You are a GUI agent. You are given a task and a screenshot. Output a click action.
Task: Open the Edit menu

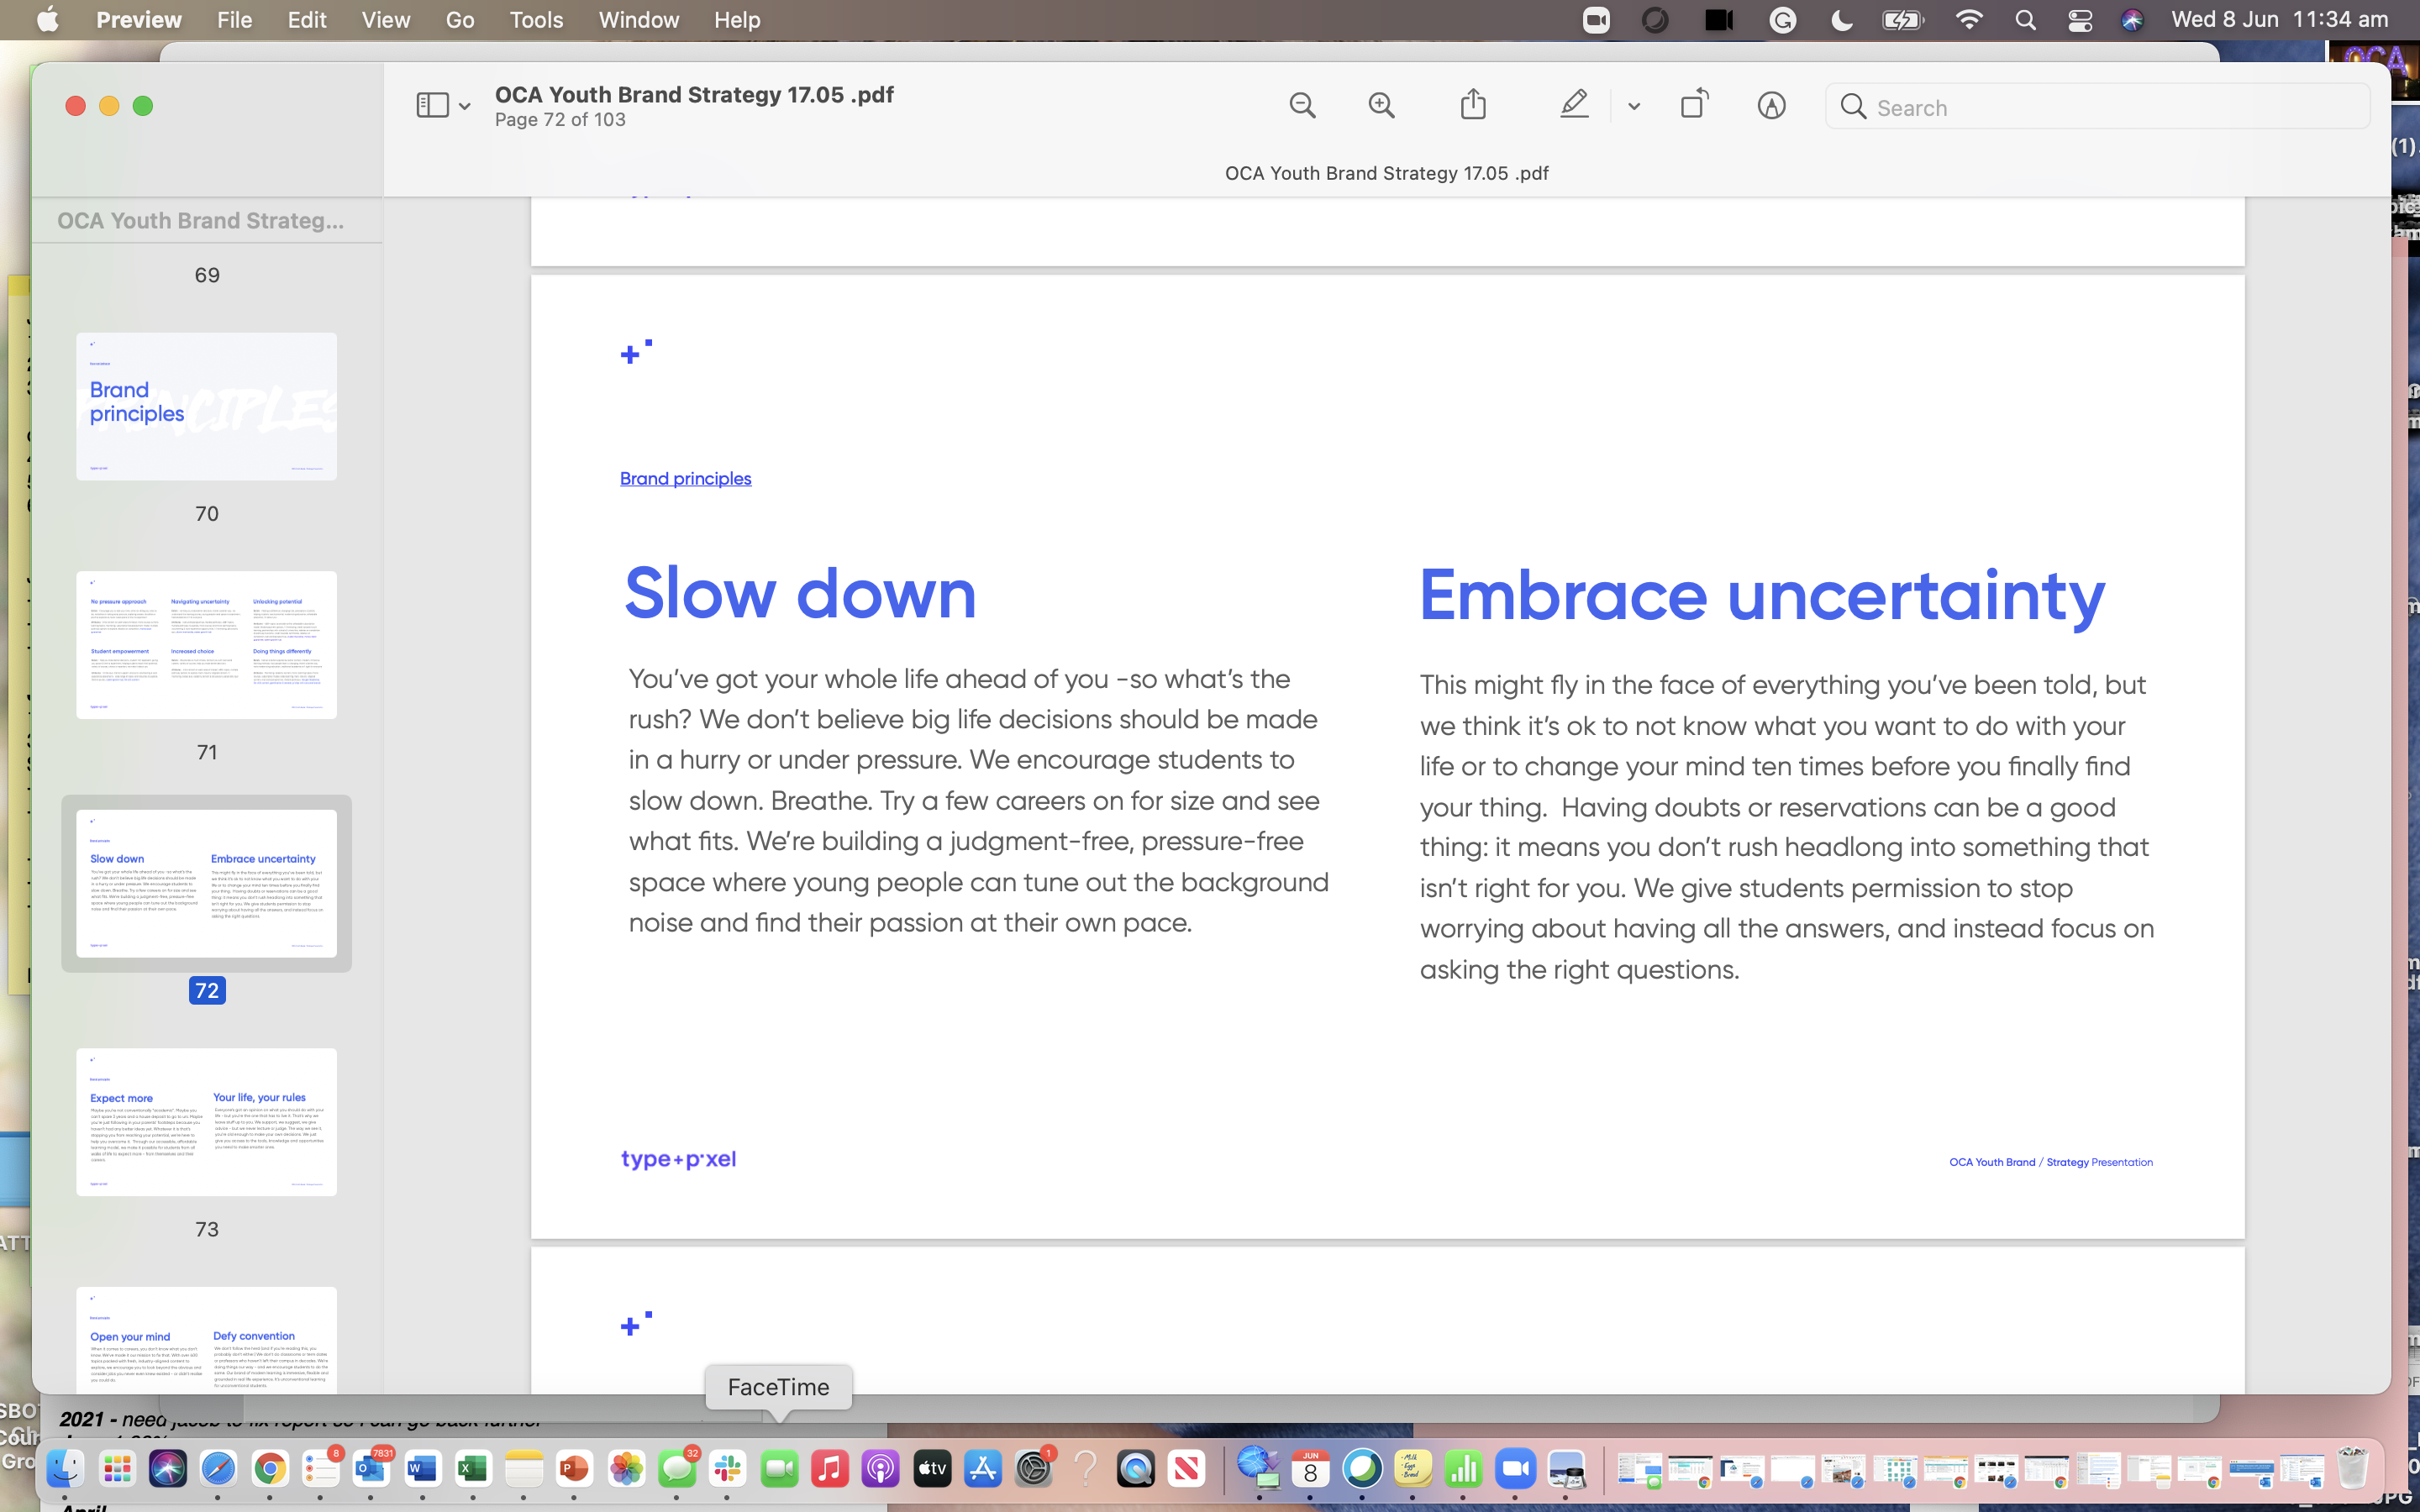[307, 20]
